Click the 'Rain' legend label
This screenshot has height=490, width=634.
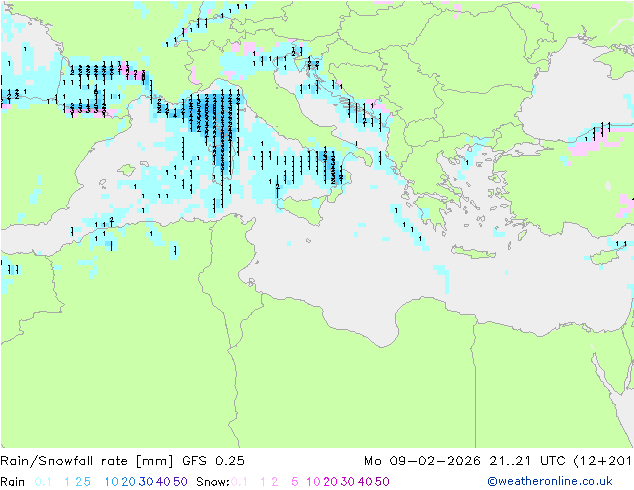coord(13,482)
